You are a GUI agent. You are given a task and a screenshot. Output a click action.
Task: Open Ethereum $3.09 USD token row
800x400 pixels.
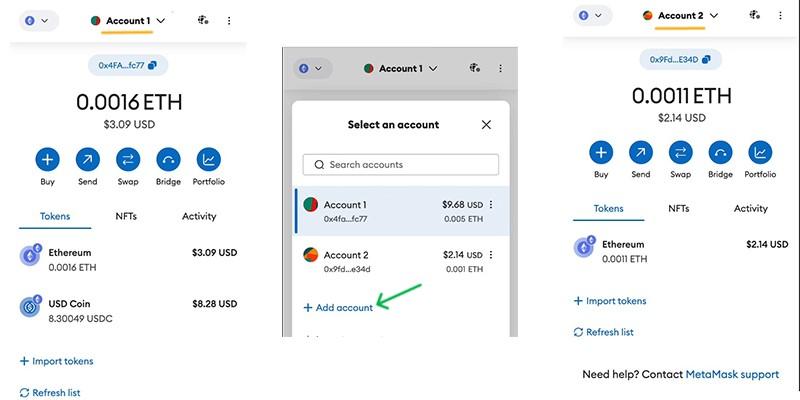point(128,259)
